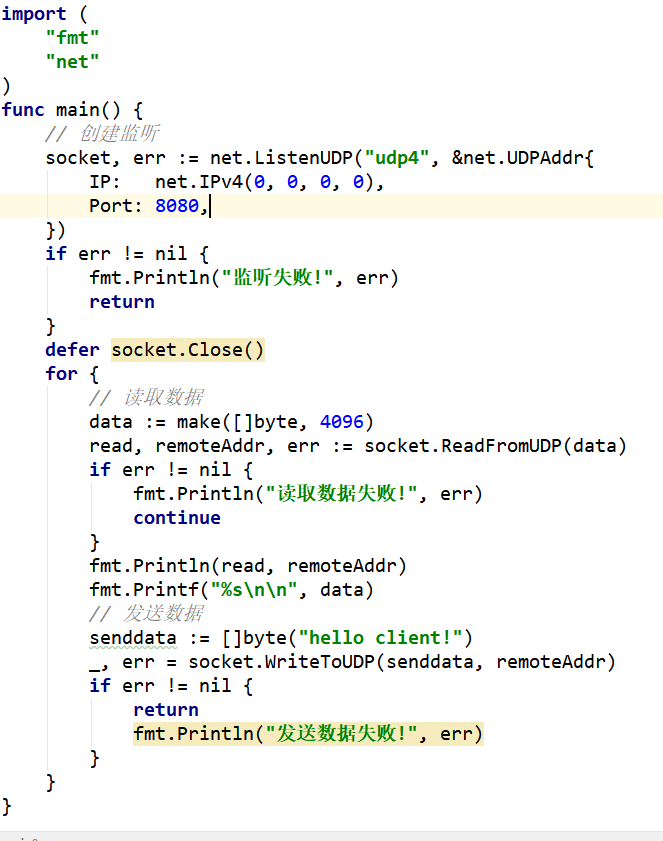Click the 发送数据 comment
The width and height of the screenshot is (663, 841).
tap(146, 614)
